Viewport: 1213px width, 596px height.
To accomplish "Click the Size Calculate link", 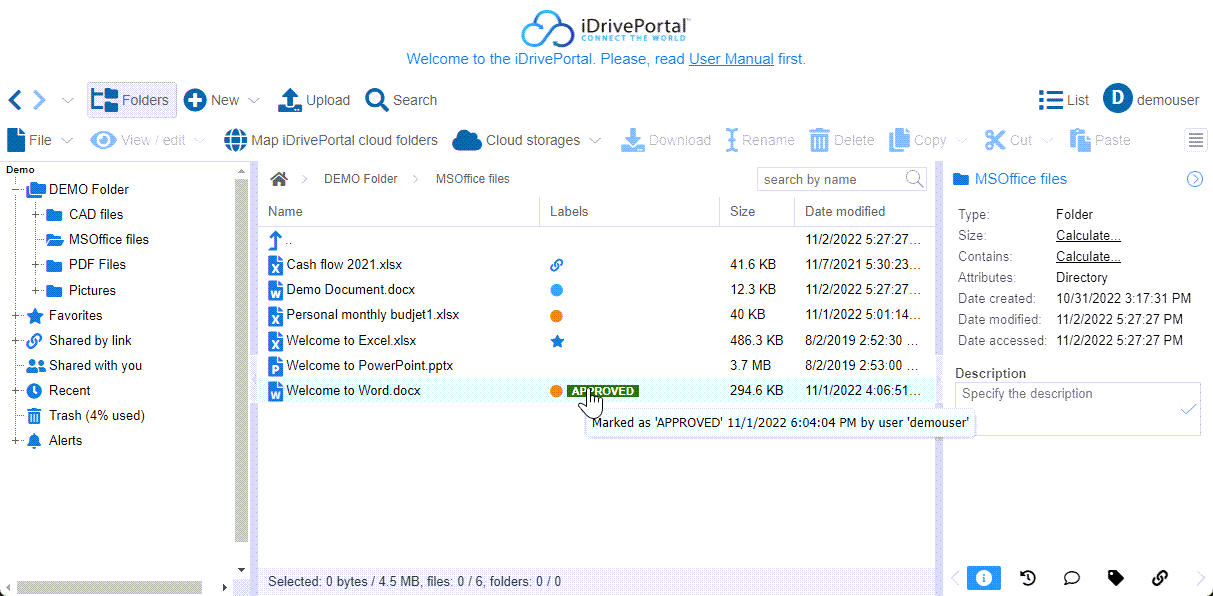I will click(1088, 236).
